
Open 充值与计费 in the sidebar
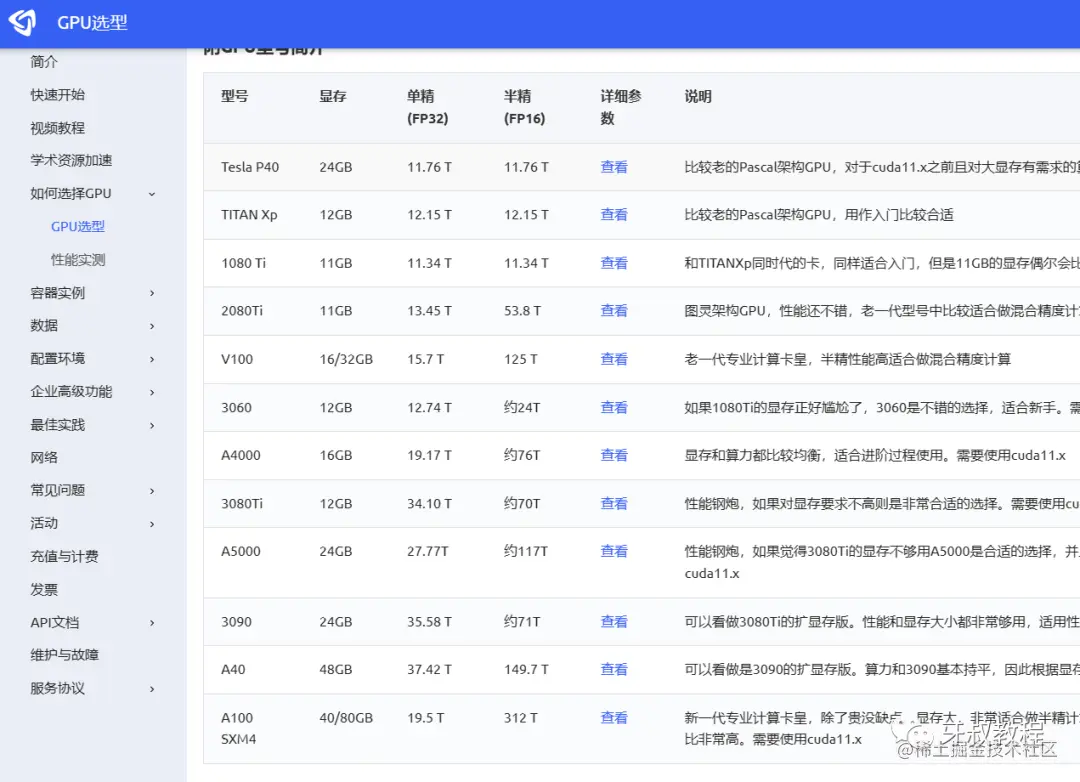(x=65, y=556)
